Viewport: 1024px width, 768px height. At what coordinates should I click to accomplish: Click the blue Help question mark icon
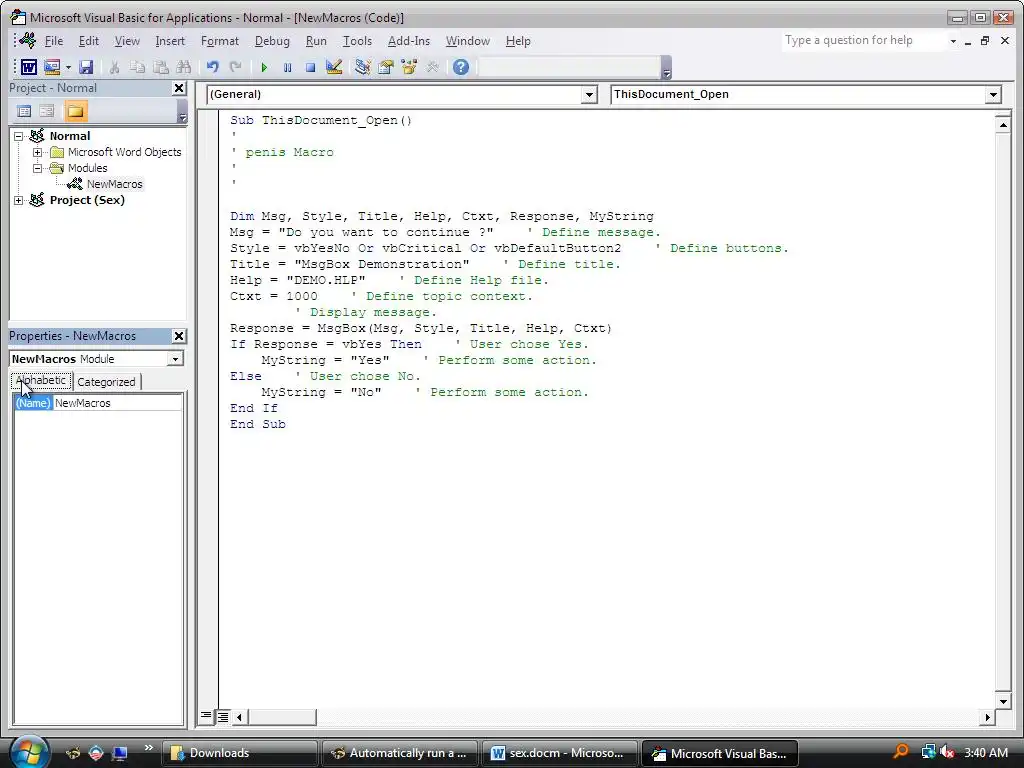[460, 67]
